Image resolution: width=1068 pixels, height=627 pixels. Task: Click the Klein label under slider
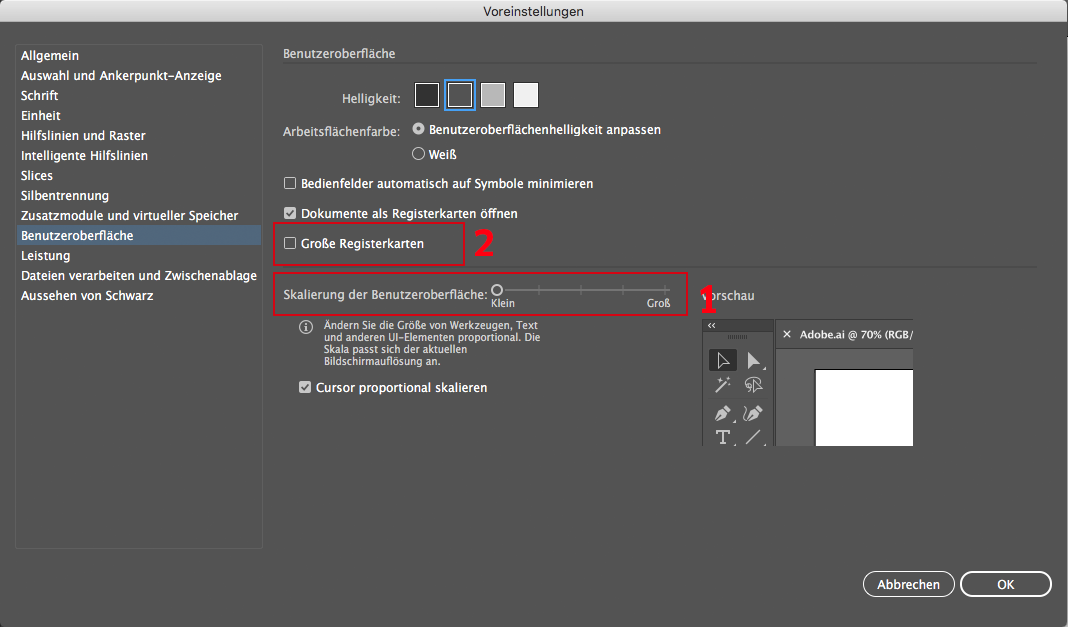[x=503, y=303]
